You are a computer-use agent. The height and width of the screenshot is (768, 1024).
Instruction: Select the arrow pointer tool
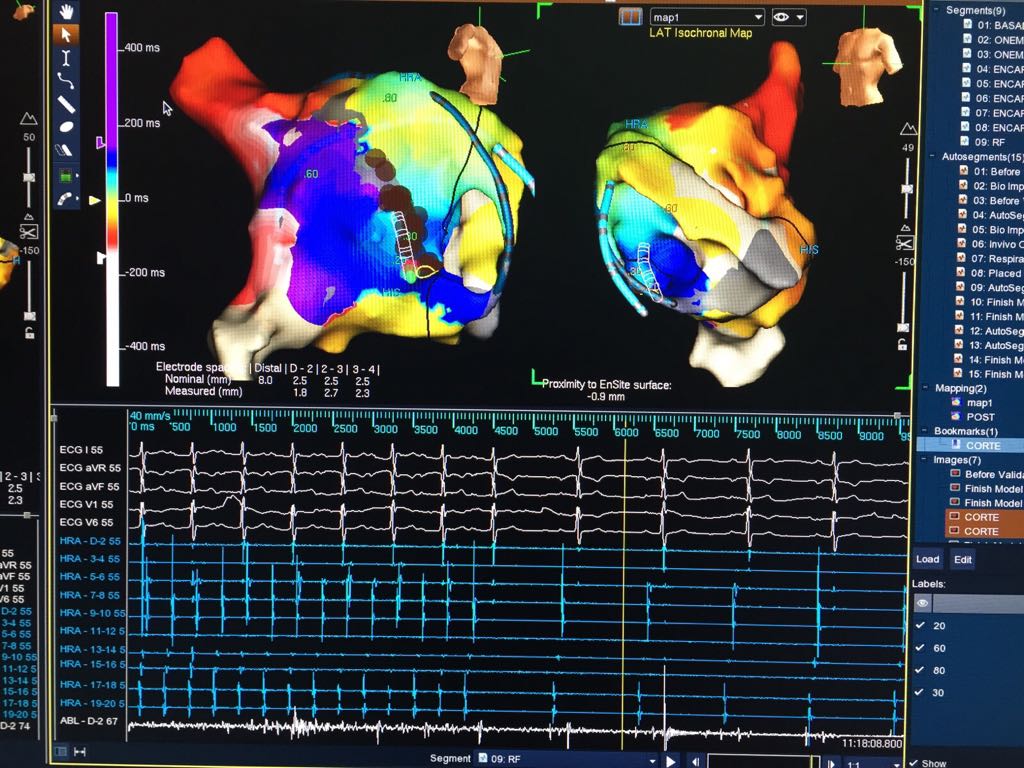pyautogui.click(x=67, y=35)
